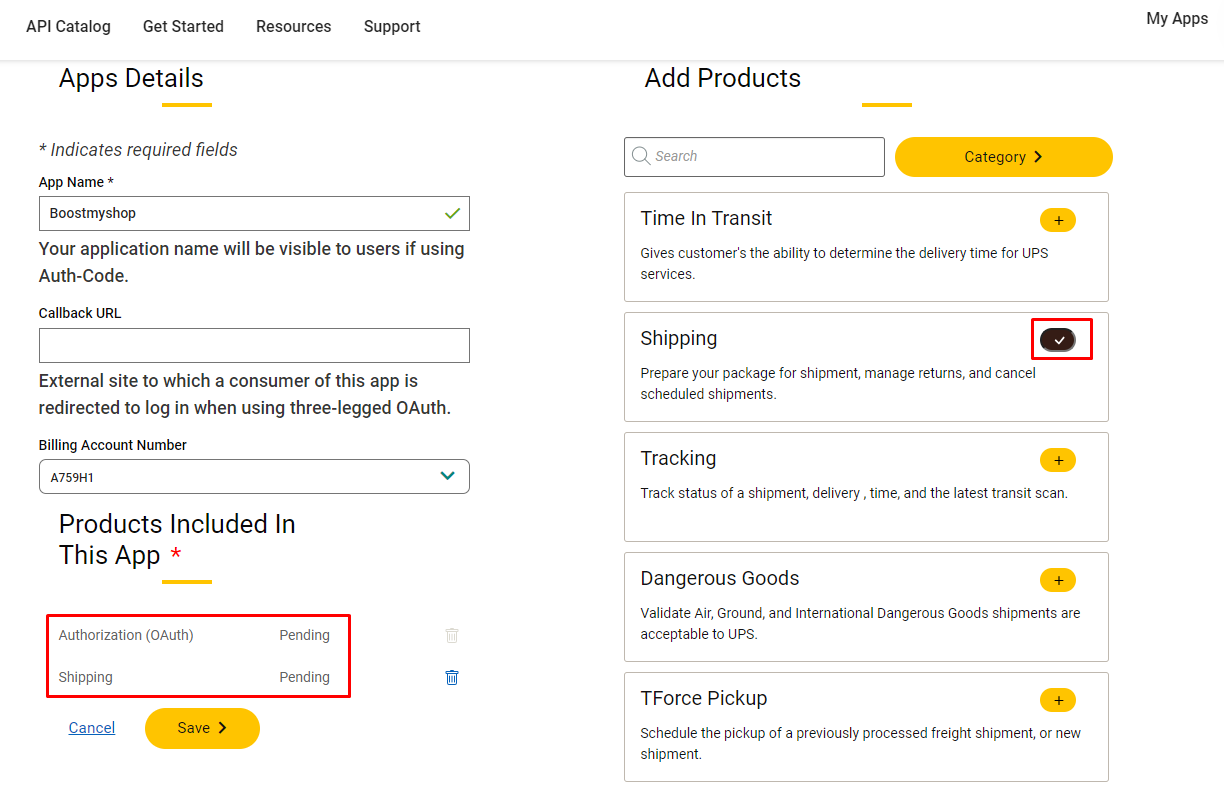Cancel editing the app
The width and height of the screenshot is (1224, 792).
click(92, 728)
